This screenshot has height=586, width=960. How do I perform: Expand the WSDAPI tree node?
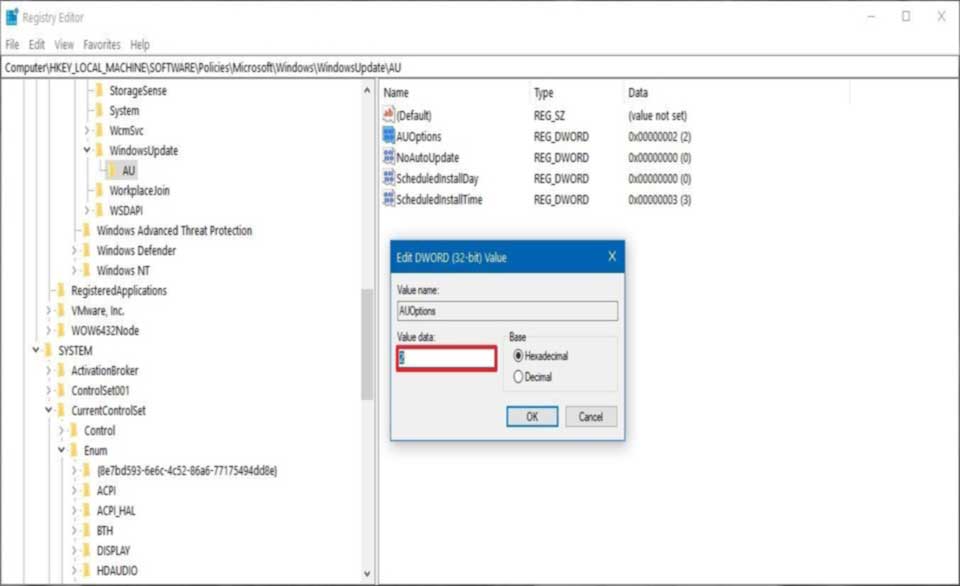coord(87,210)
